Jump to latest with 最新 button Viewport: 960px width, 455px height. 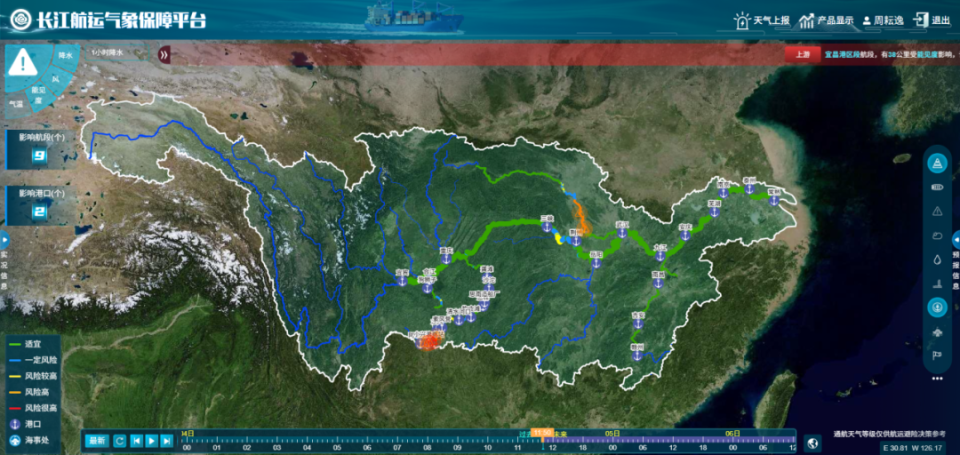97,440
